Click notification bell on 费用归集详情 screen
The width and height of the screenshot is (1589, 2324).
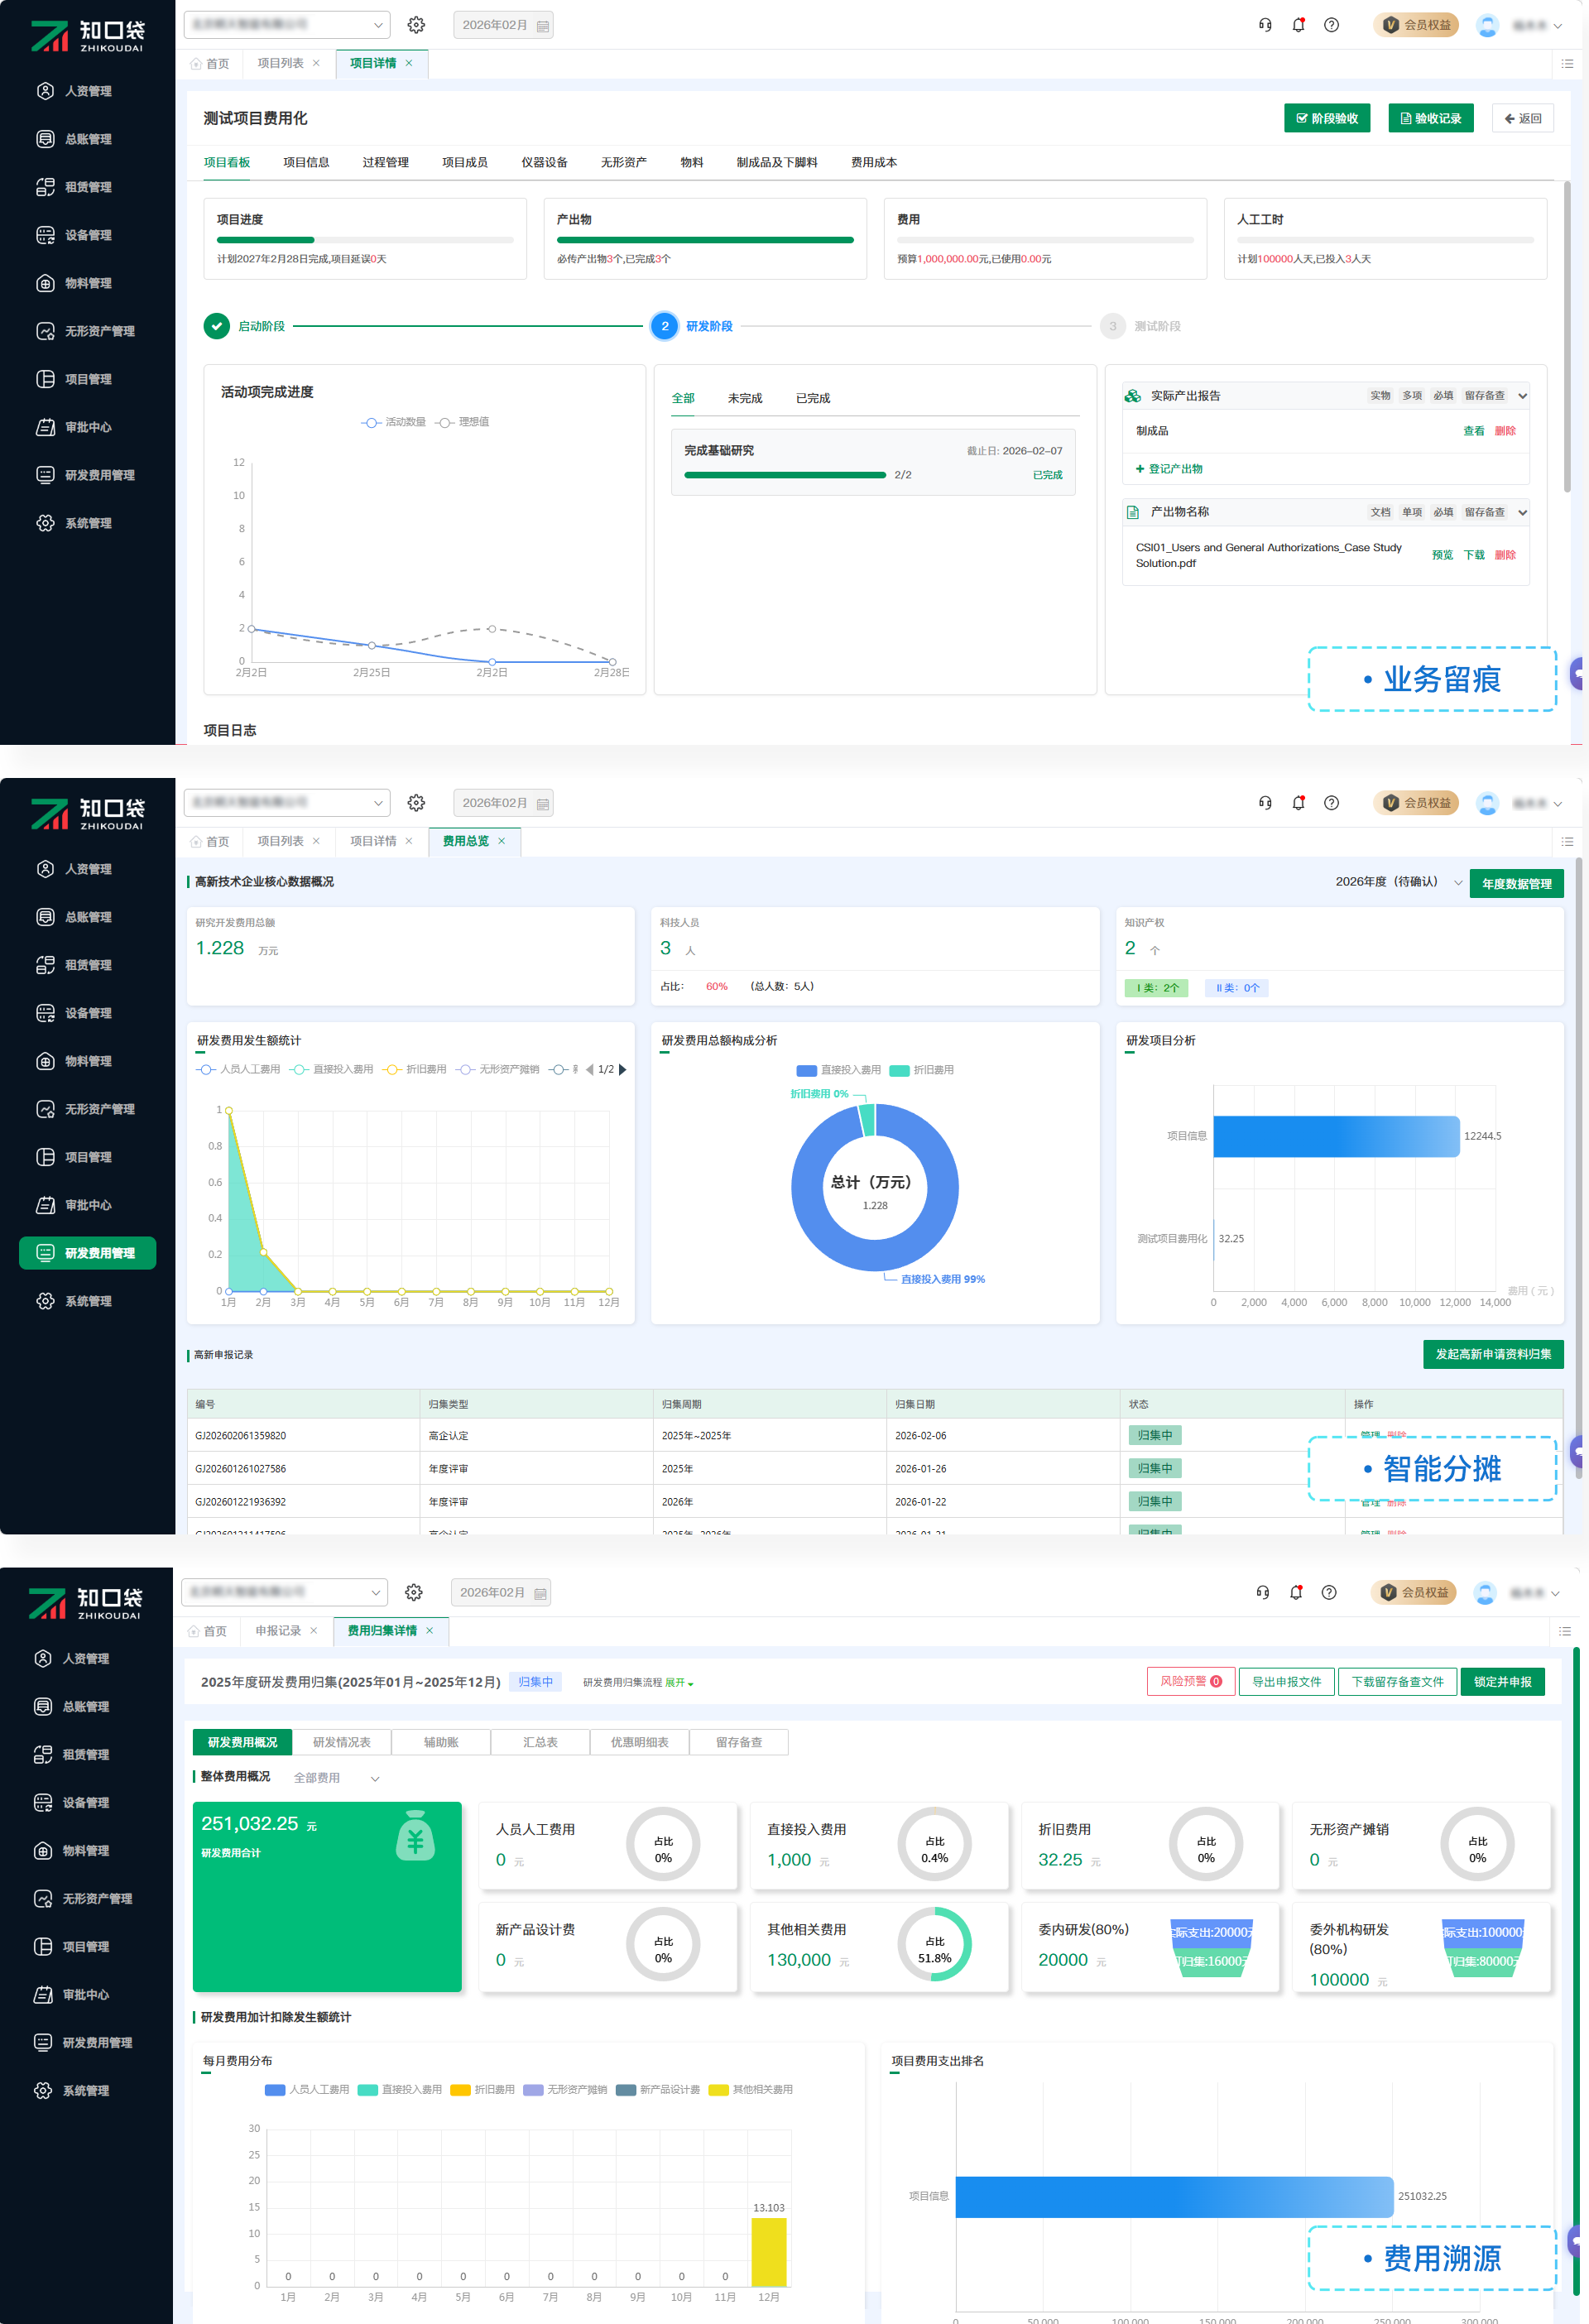coord(1296,1592)
